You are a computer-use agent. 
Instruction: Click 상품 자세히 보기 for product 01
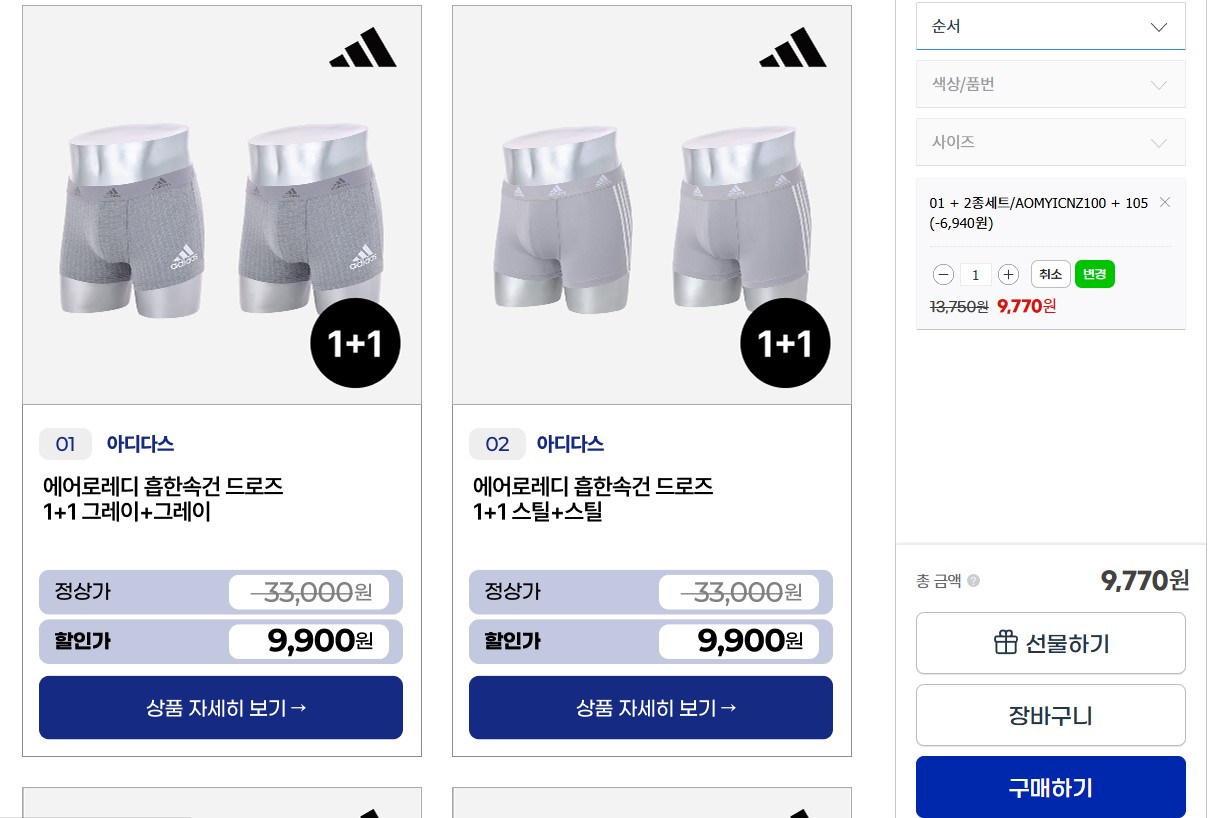point(221,708)
